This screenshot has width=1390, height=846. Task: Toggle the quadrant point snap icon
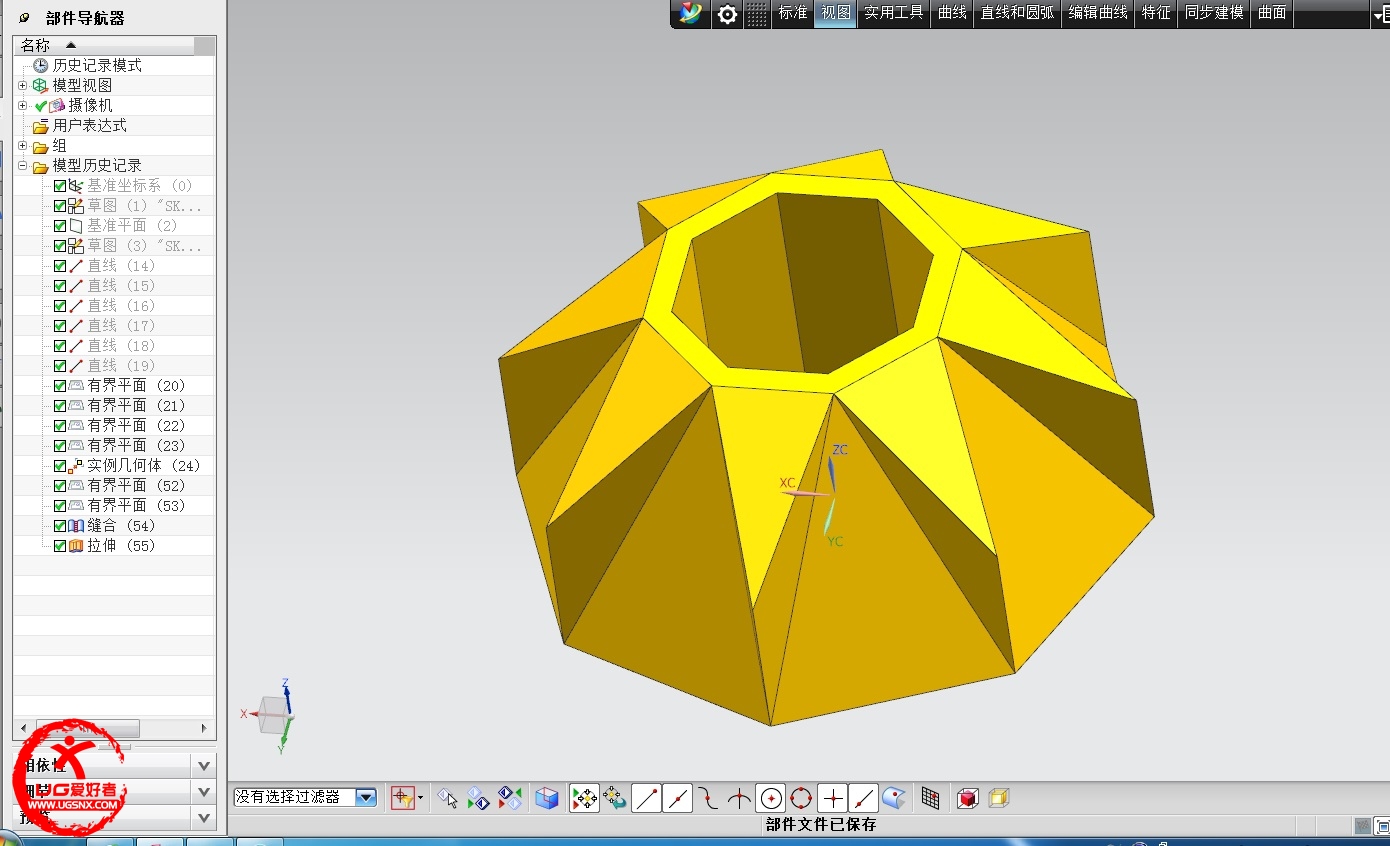click(x=801, y=798)
